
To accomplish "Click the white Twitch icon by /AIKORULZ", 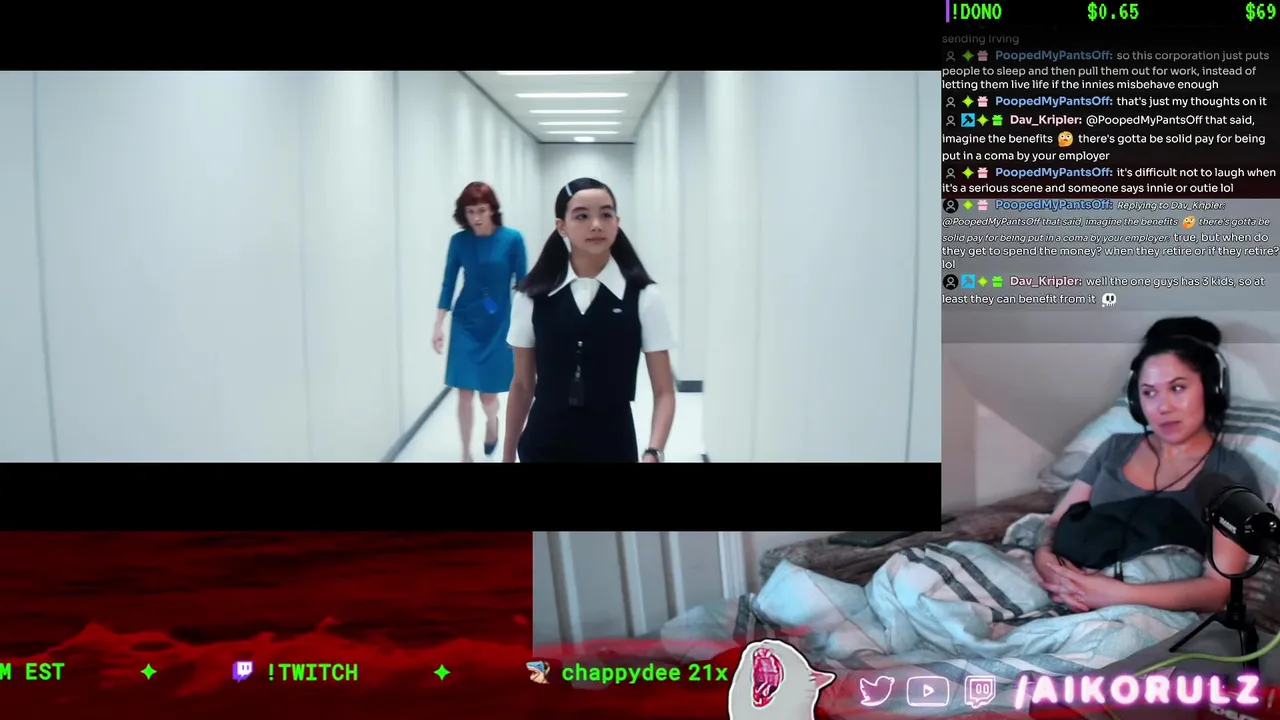I will click(981, 691).
